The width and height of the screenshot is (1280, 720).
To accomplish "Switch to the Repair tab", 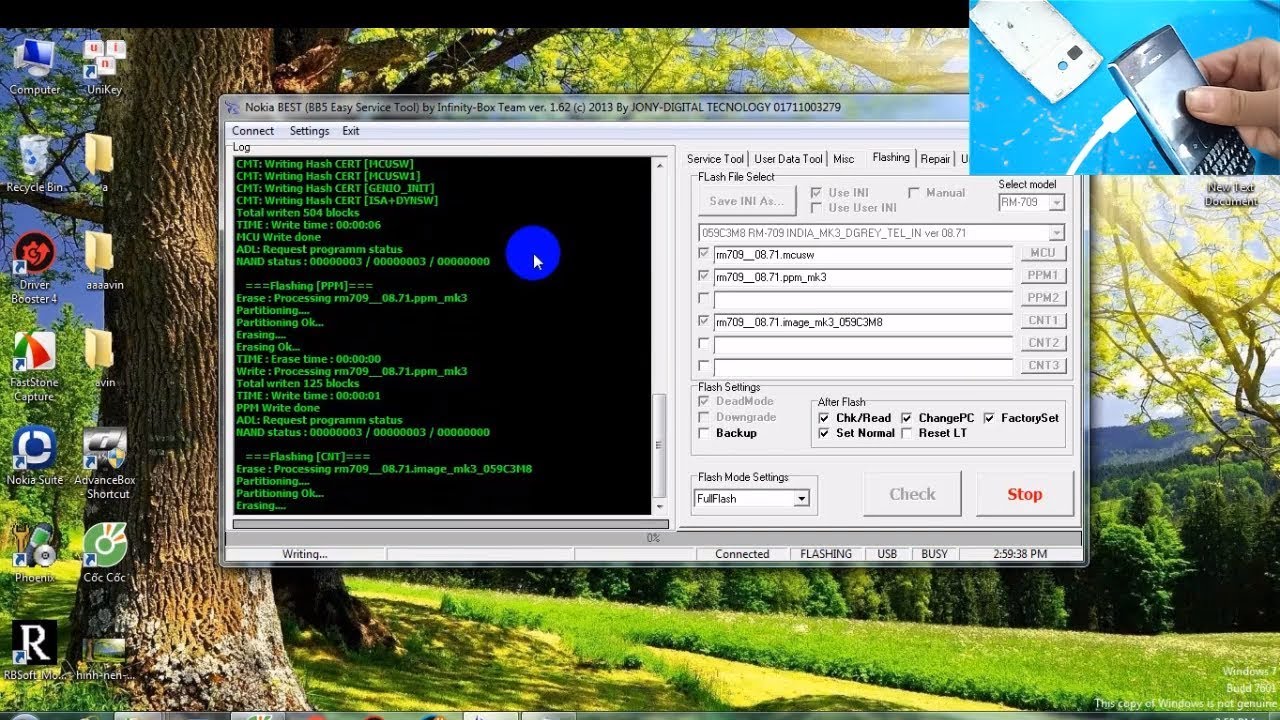I will pyautogui.click(x=936, y=159).
